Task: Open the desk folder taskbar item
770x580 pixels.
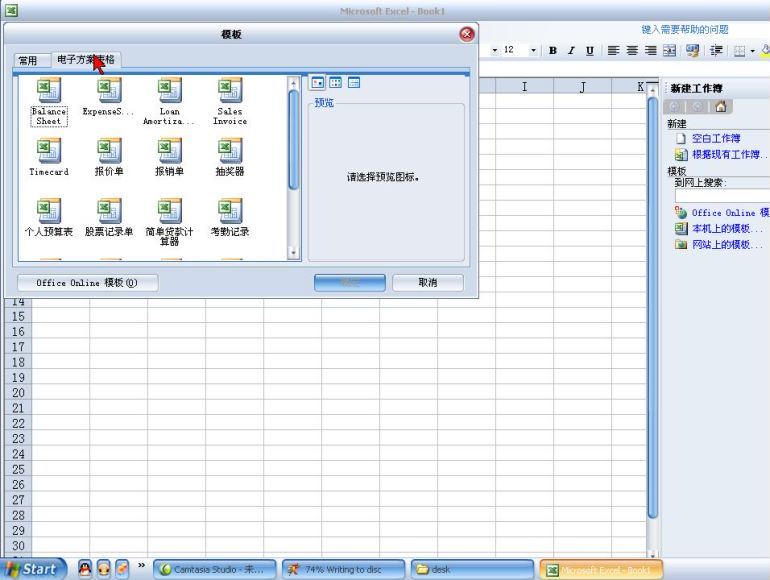Action: (472, 570)
